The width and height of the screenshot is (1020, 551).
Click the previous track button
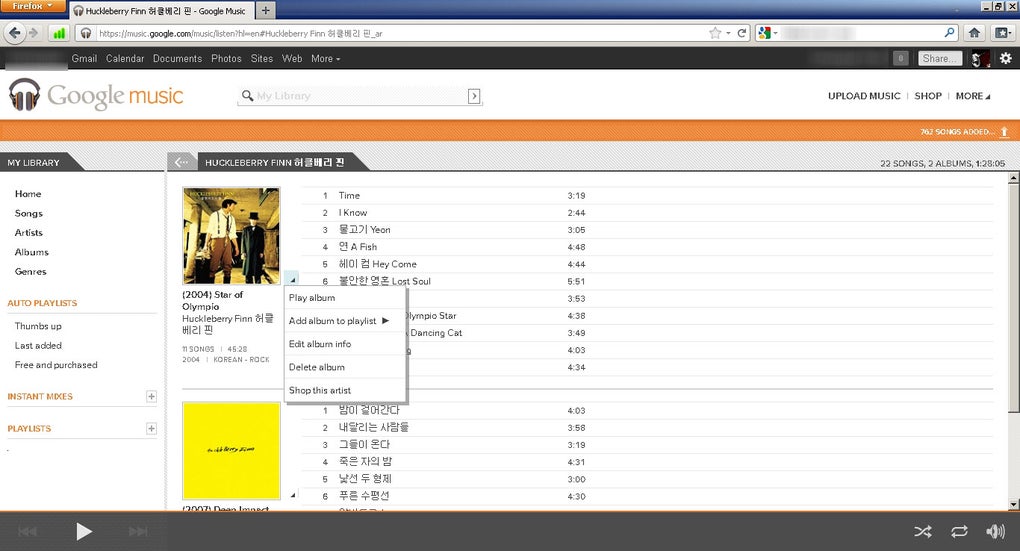coord(27,531)
